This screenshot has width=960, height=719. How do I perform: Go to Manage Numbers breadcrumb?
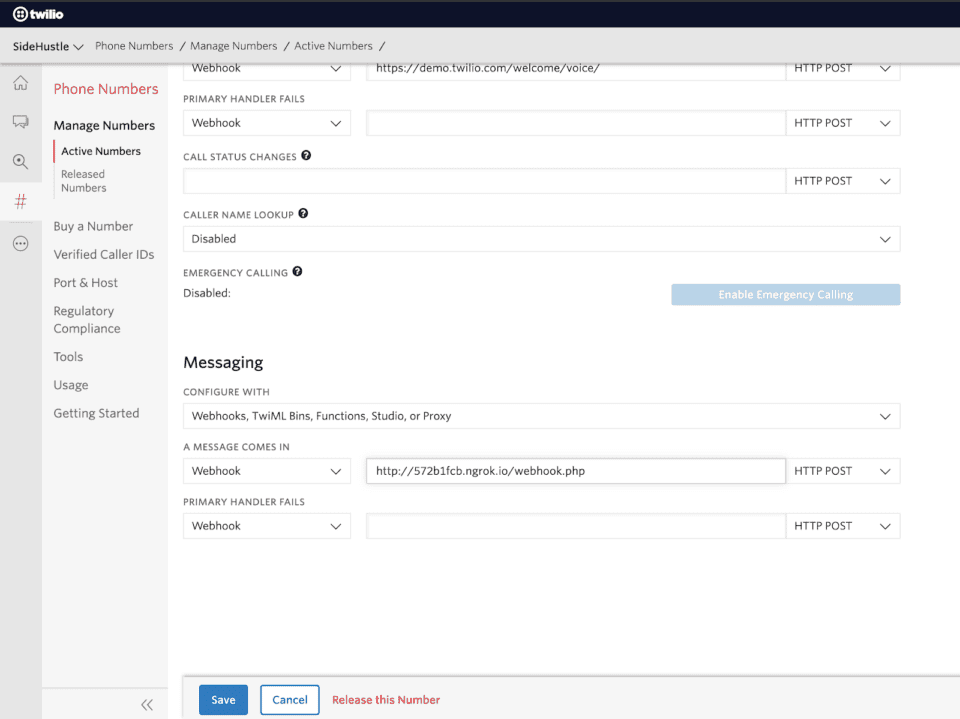[233, 46]
